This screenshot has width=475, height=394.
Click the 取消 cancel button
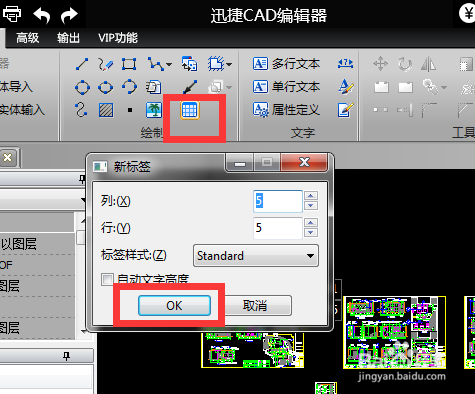pyautogui.click(x=255, y=305)
